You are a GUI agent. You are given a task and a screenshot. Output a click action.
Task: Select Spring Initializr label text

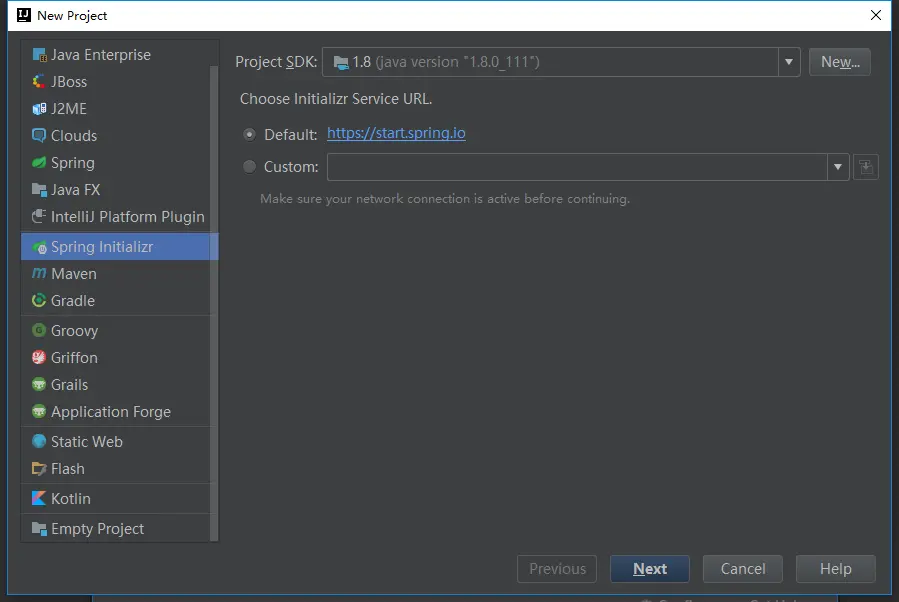tap(102, 247)
